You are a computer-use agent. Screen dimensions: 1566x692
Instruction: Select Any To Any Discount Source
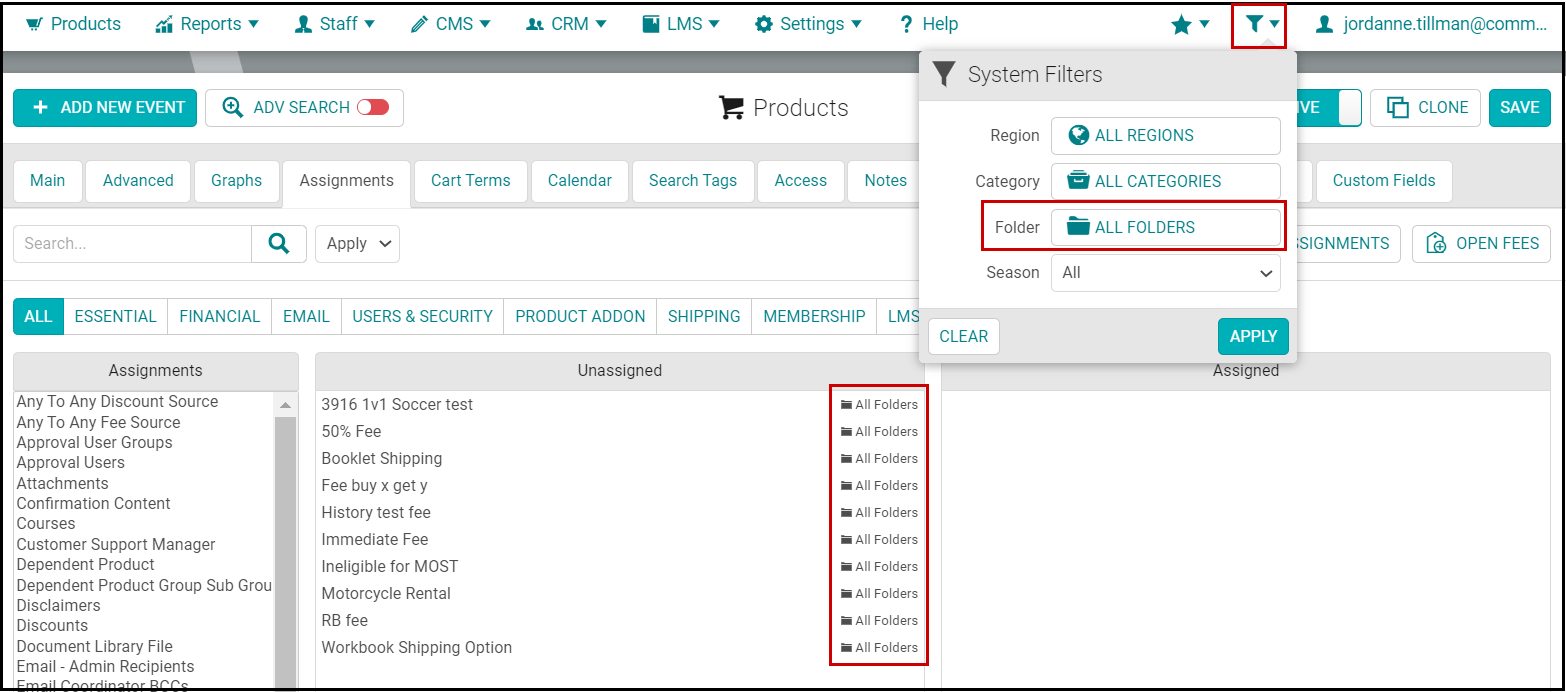117,402
